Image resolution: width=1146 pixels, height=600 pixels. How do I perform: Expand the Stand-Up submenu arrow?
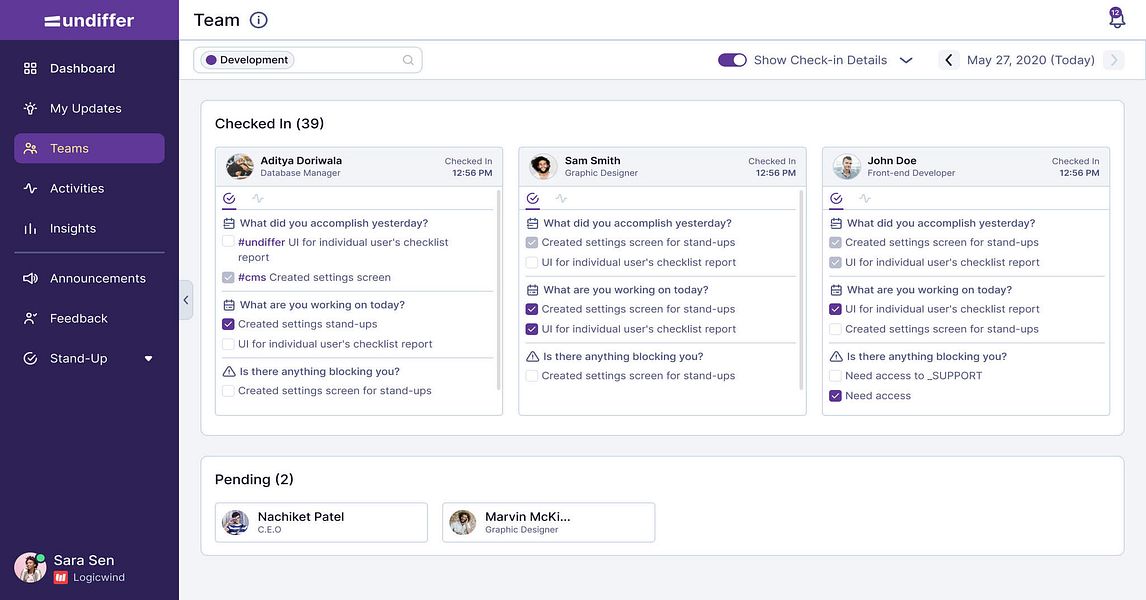(x=148, y=359)
